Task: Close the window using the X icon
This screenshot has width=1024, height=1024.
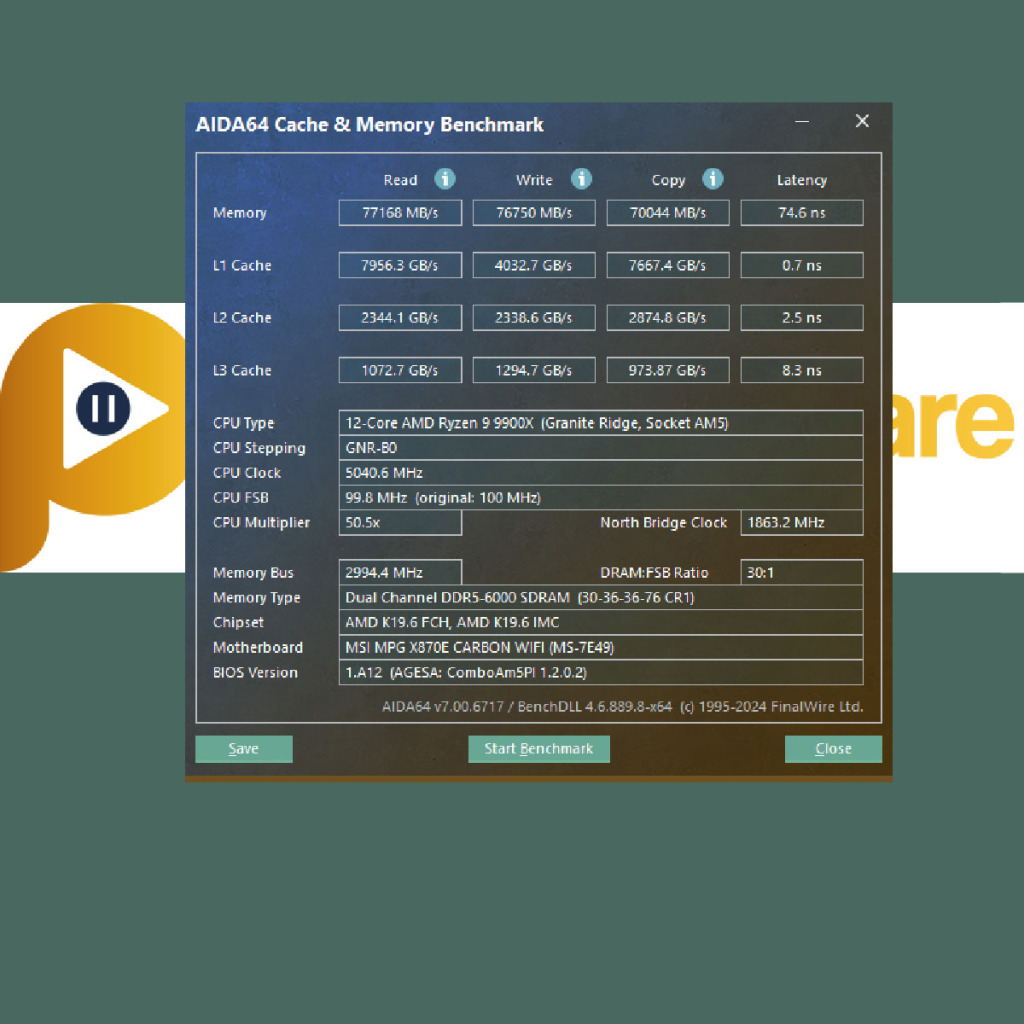Action: pyautogui.click(x=862, y=122)
